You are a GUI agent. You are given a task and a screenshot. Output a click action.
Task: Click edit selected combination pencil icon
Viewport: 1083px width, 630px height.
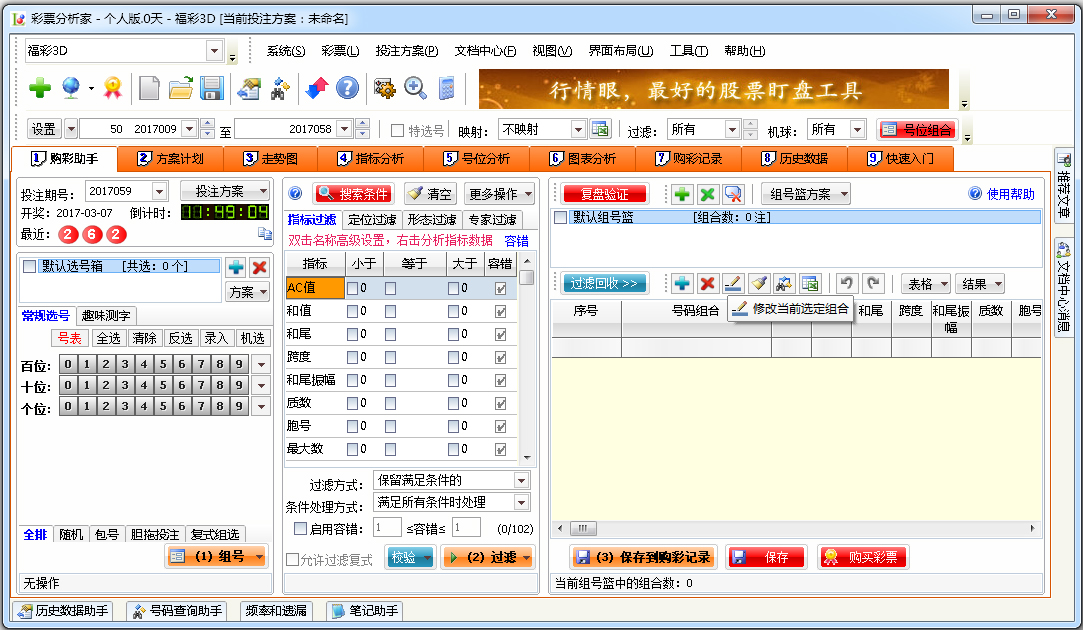tap(733, 283)
